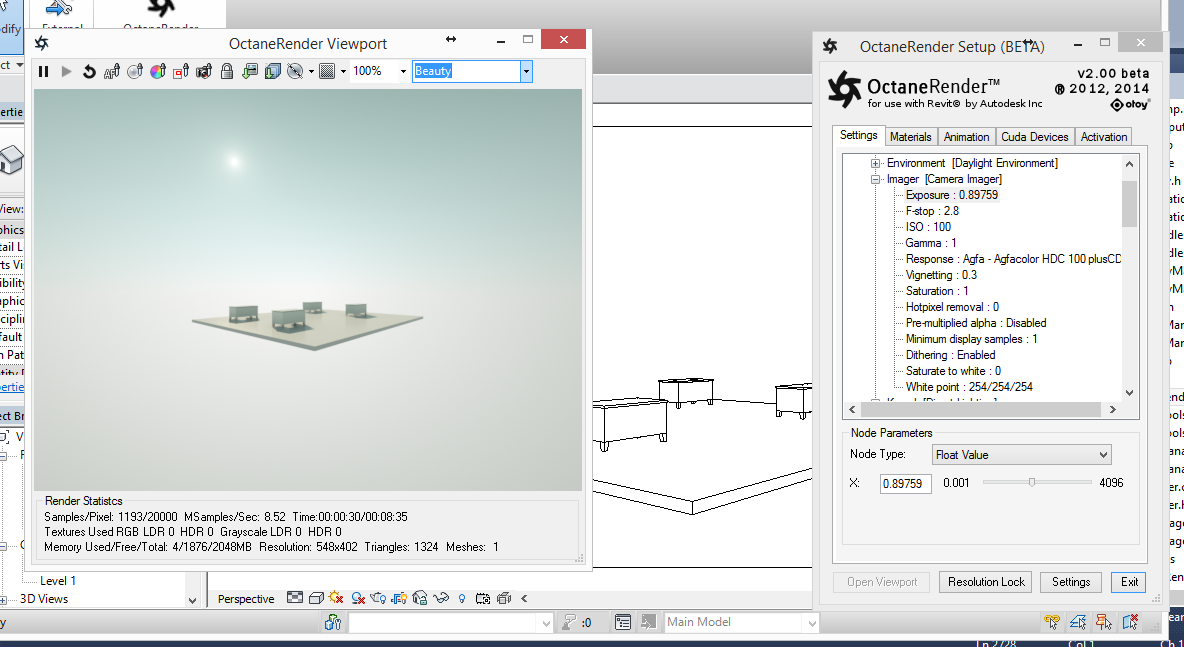Select the Saturate to white : 0 row
The image size is (1184, 647).
pyautogui.click(x=953, y=371)
